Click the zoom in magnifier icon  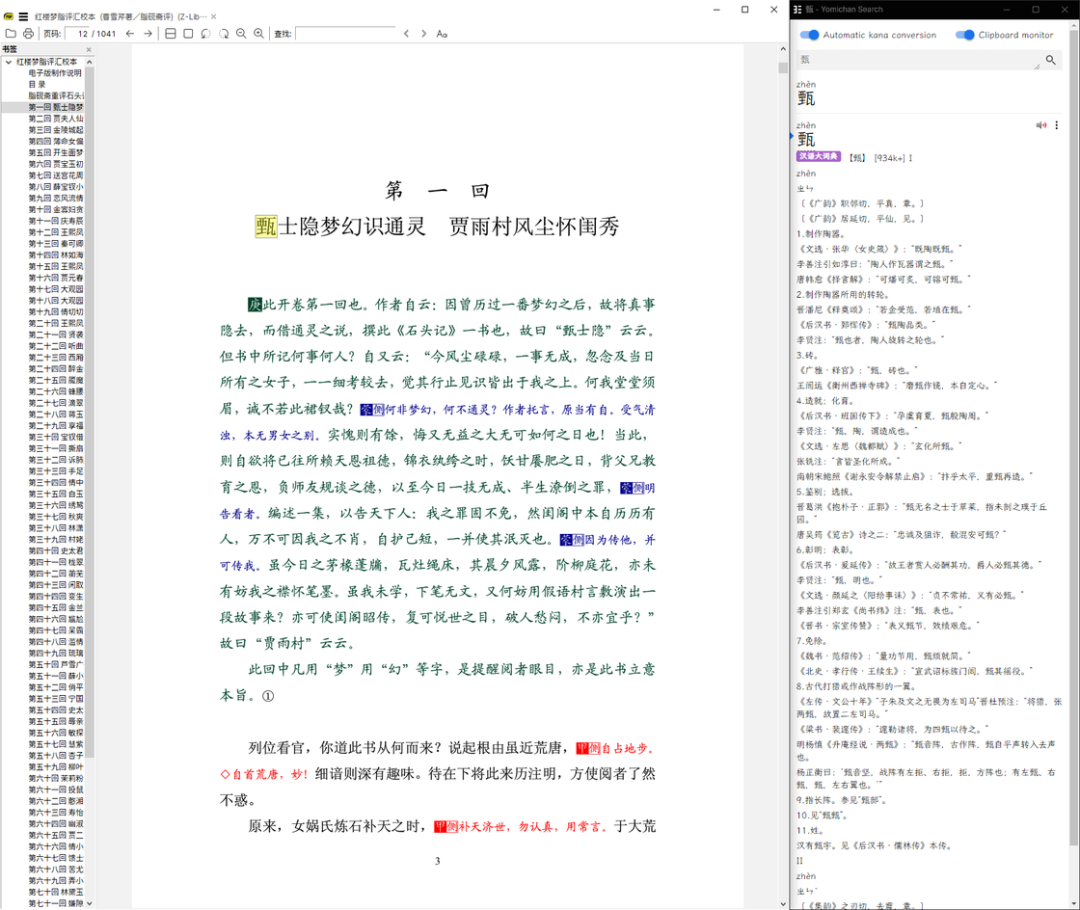click(x=259, y=34)
